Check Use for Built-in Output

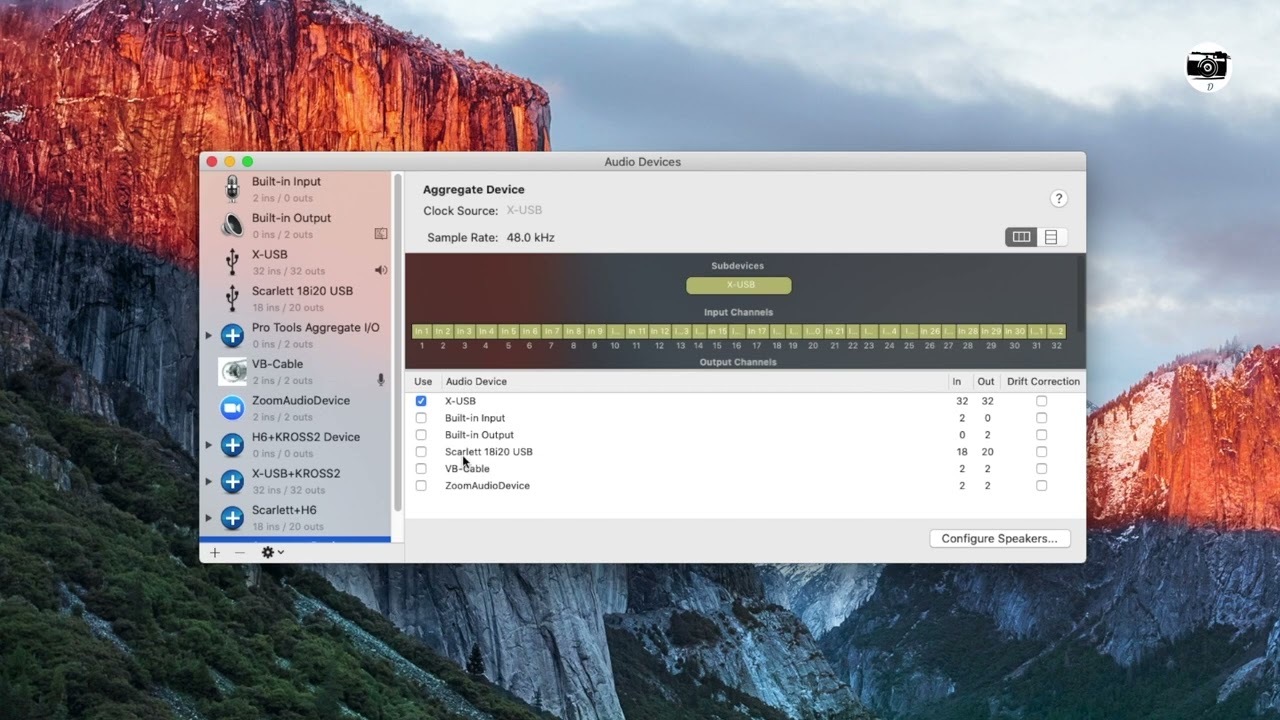click(x=421, y=435)
